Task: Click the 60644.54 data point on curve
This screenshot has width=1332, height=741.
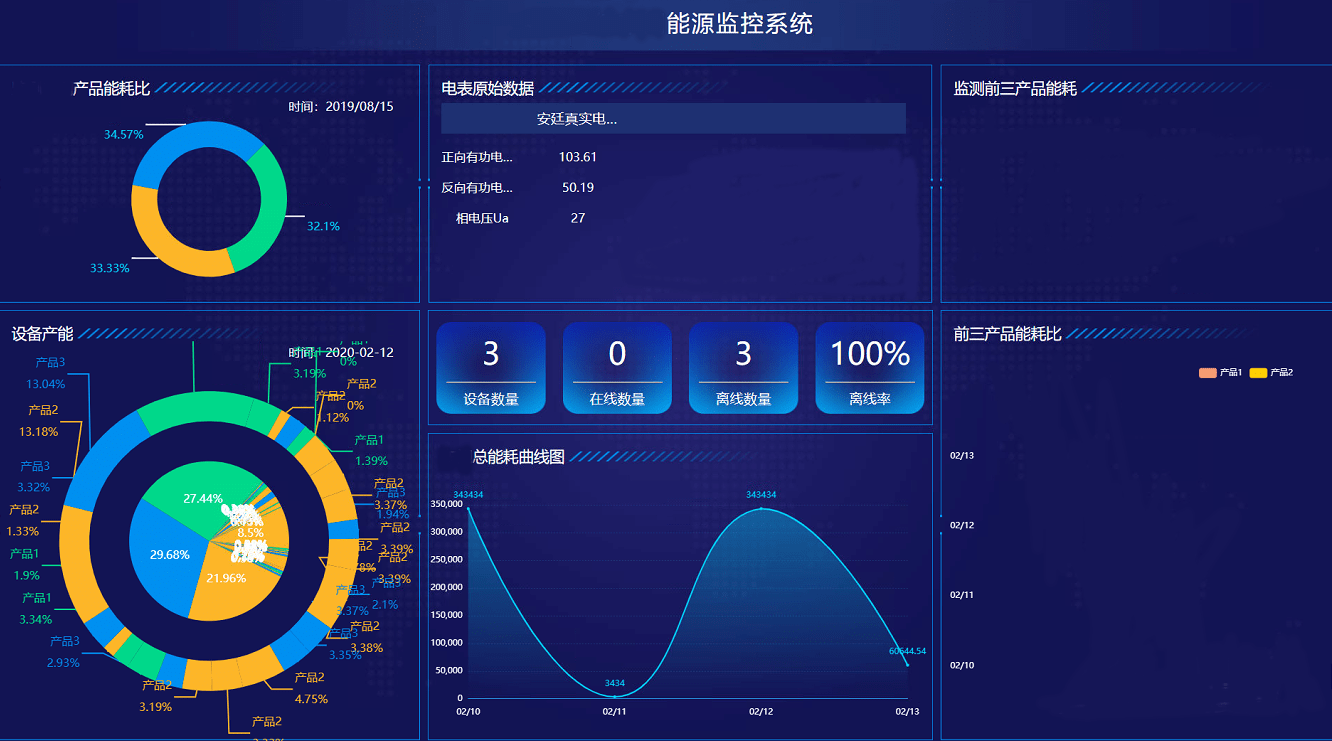Action: coord(907,665)
